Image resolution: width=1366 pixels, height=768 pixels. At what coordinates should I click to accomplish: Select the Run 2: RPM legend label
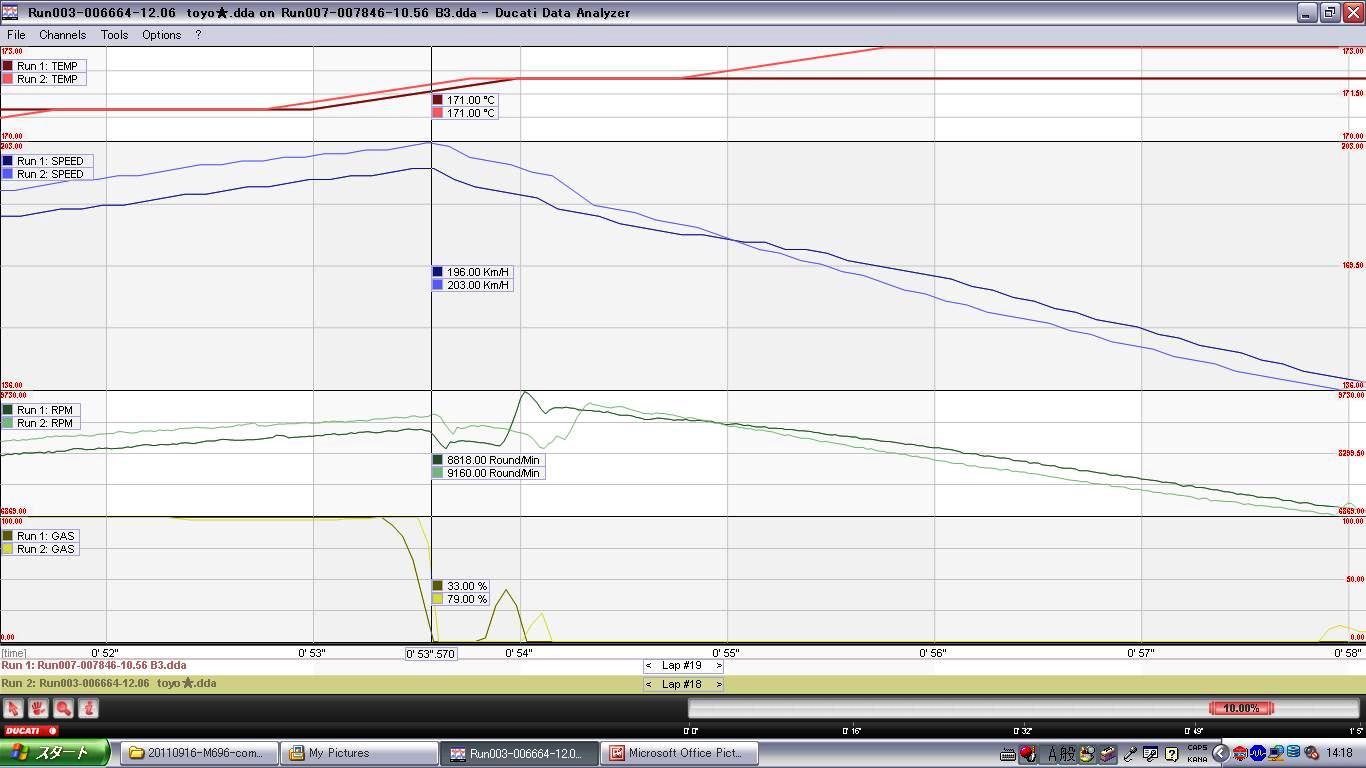45,423
